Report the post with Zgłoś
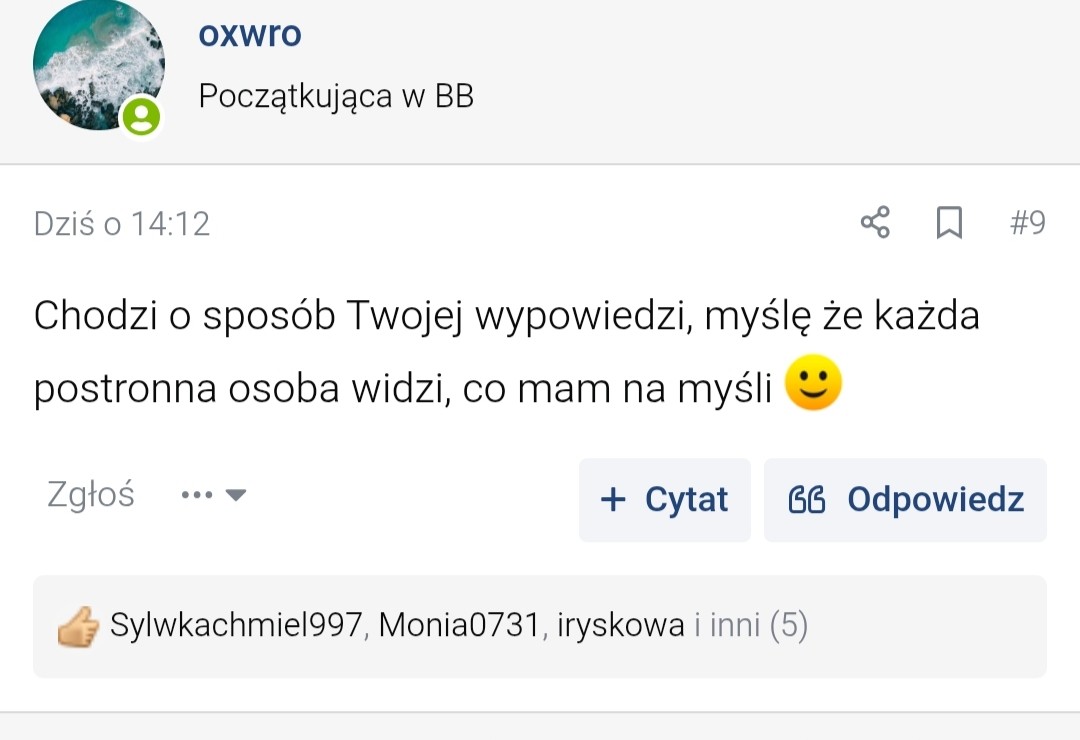 pos(90,494)
